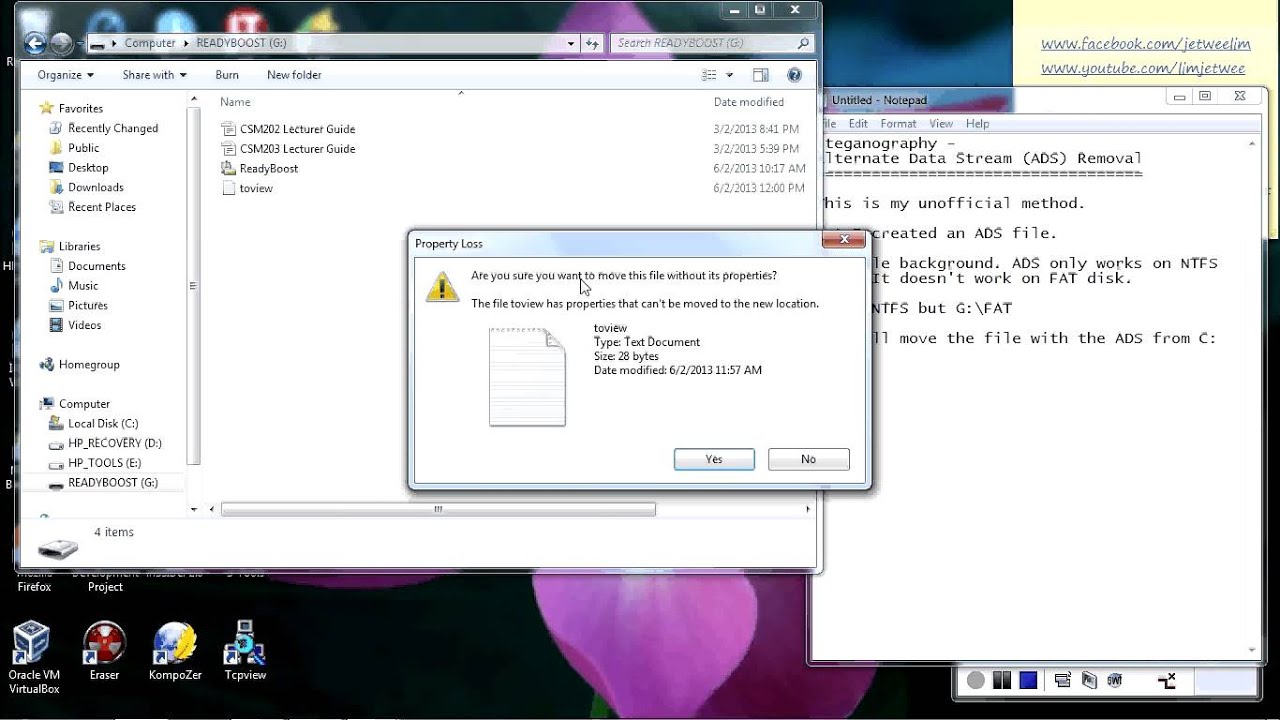Sort by the Date modified column header

[749, 102]
